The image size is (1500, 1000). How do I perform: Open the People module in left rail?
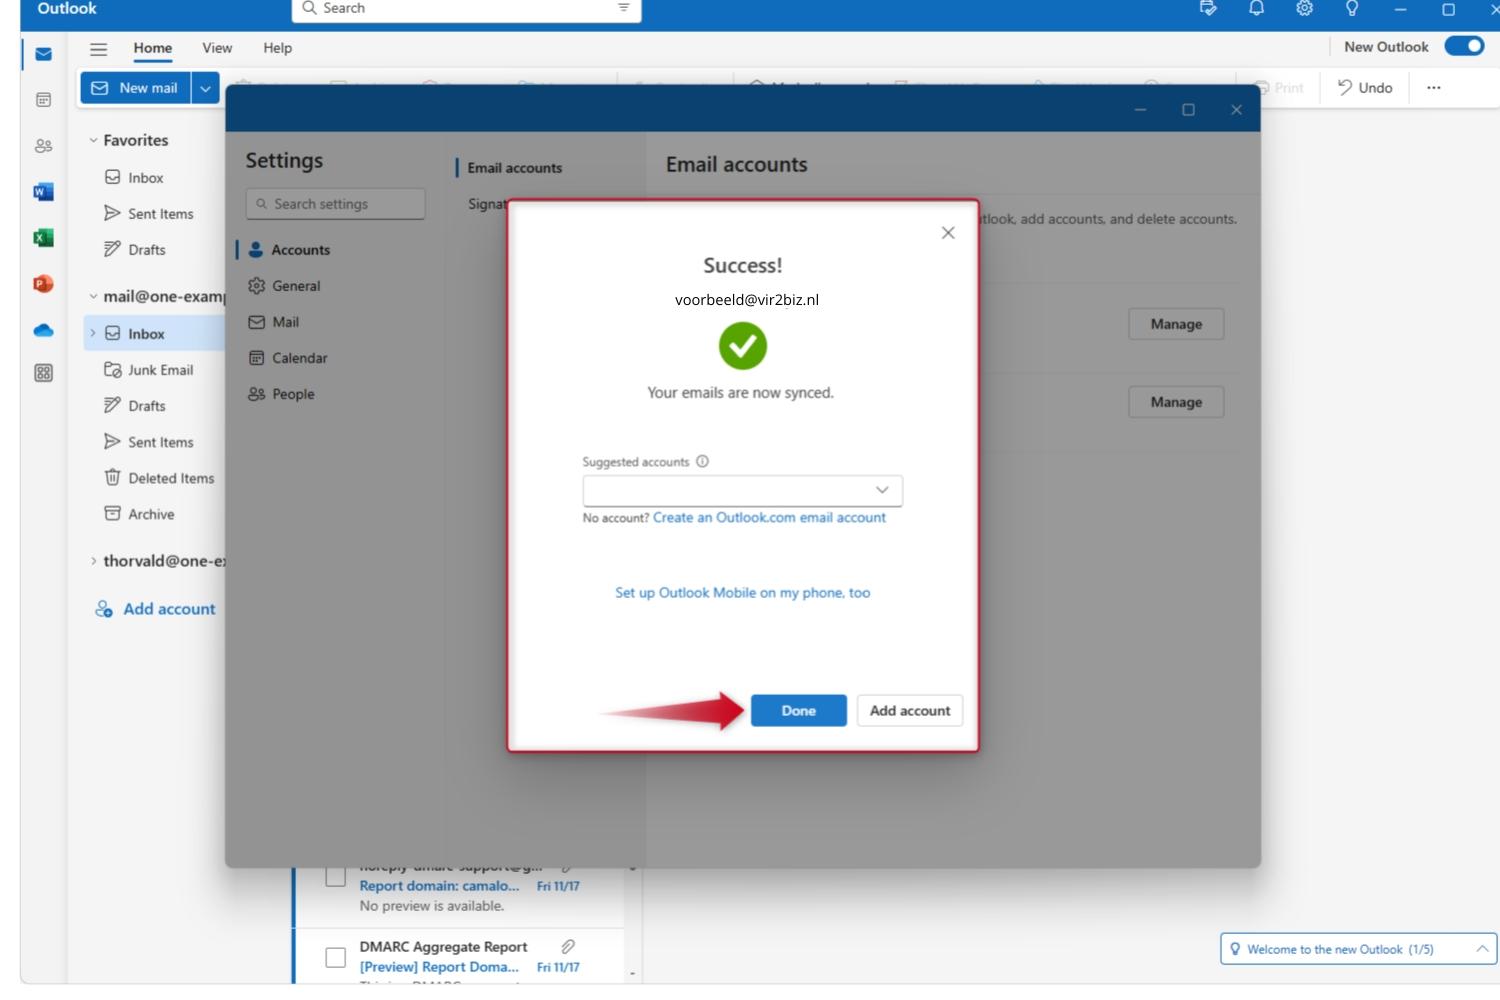[43, 146]
